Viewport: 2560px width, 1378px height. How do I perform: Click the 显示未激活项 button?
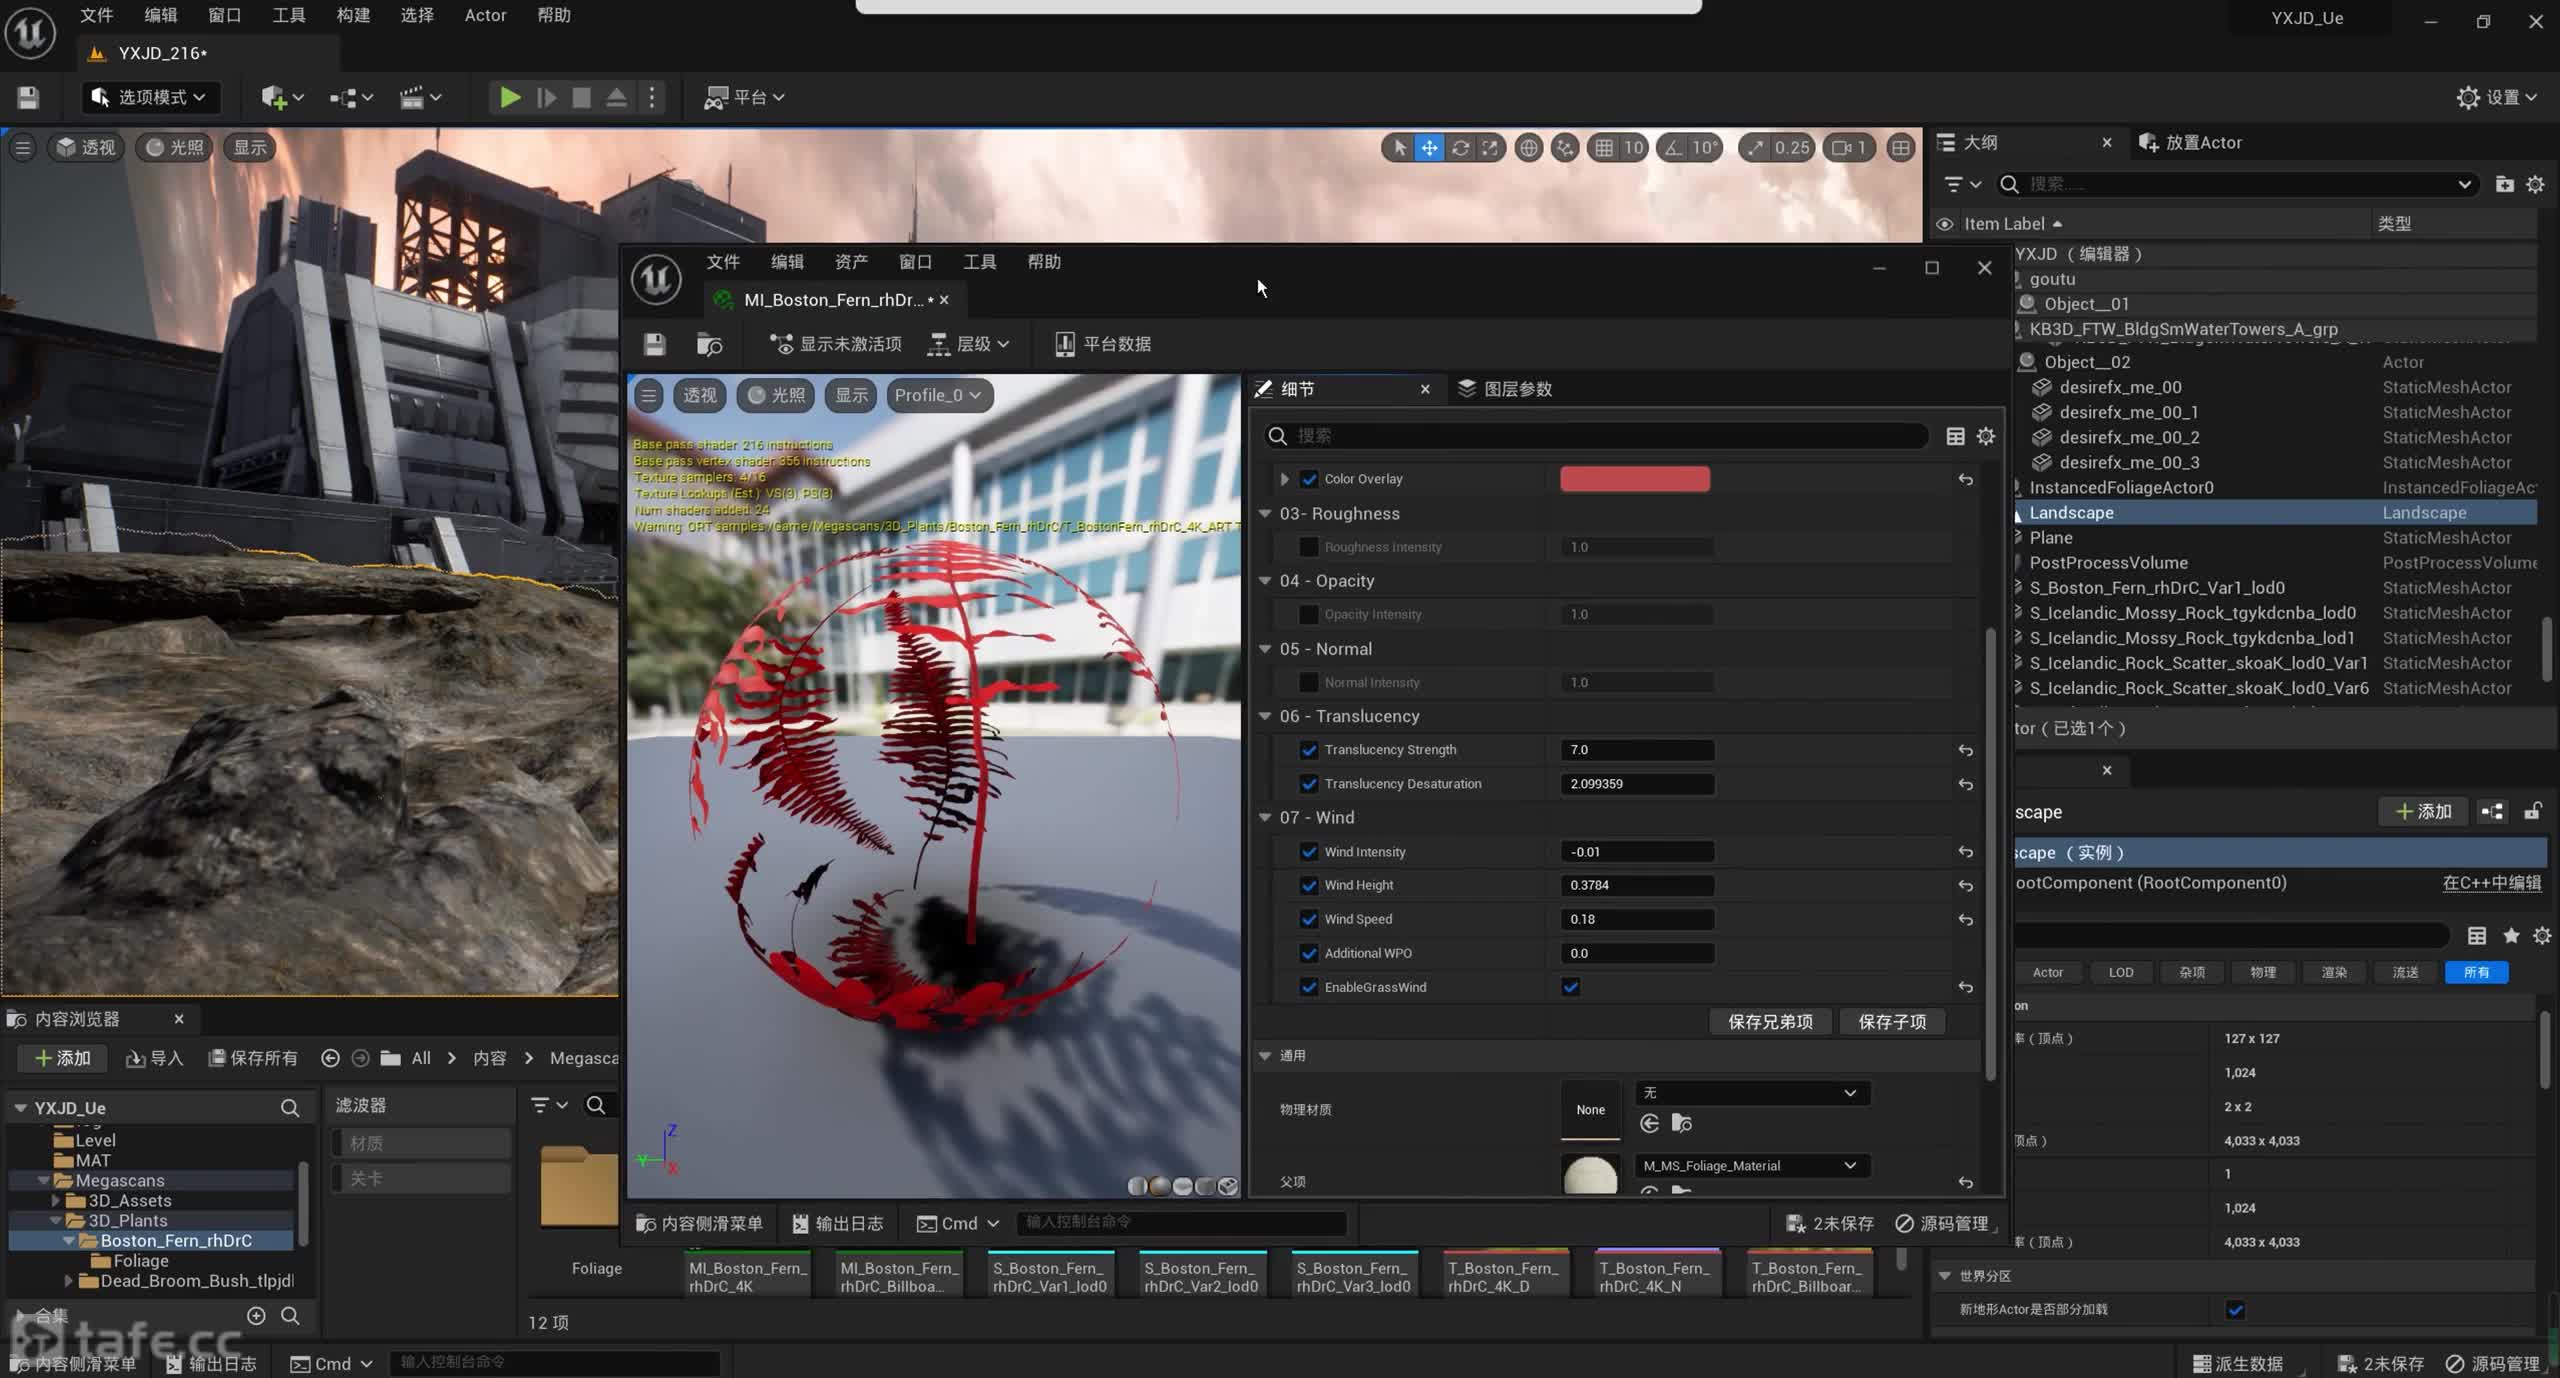pos(835,344)
